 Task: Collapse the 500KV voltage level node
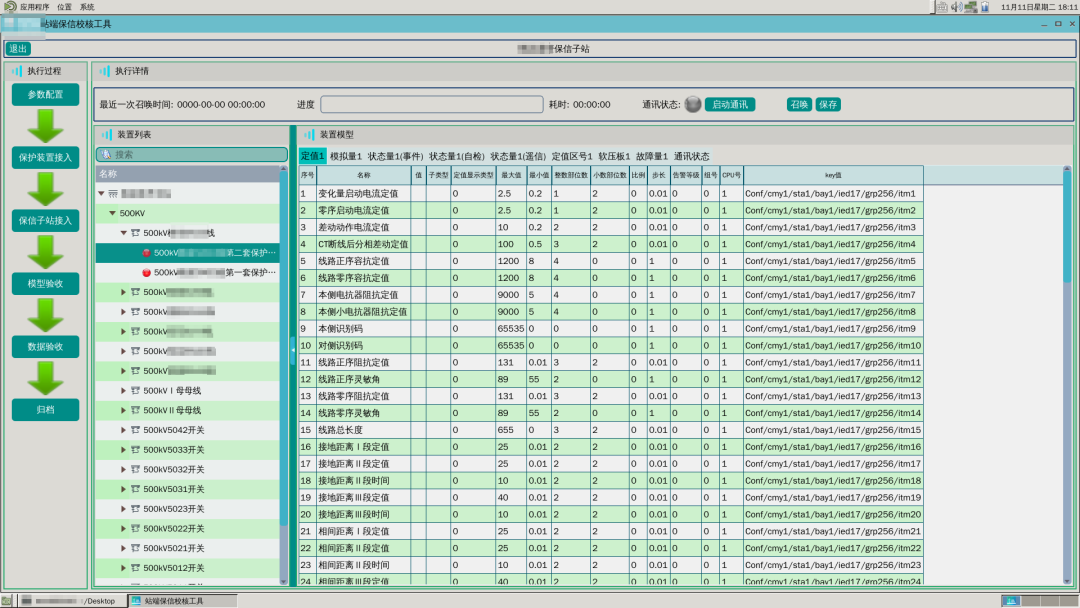pos(112,213)
